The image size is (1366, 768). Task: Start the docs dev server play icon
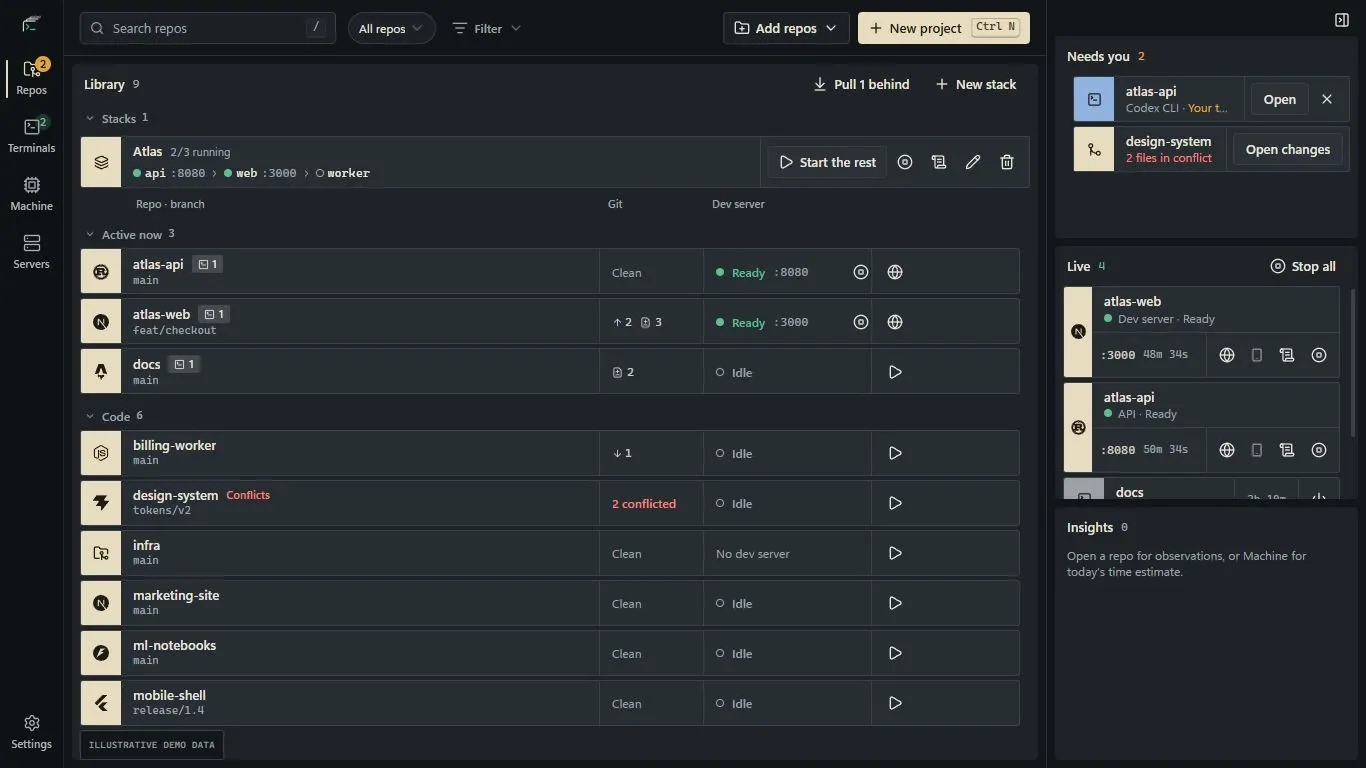pos(895,372)
